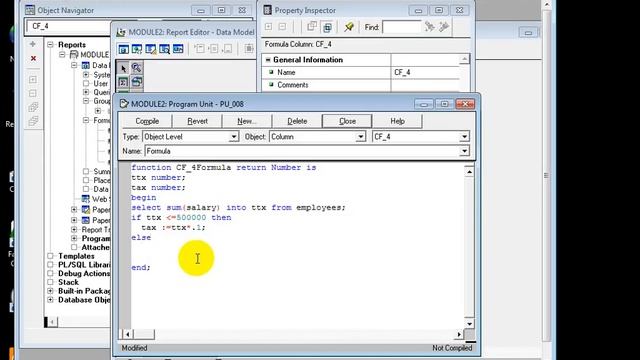Viewport: 640px width, 360px height.
Task: Click the Revert button
Action: [198, 121]
